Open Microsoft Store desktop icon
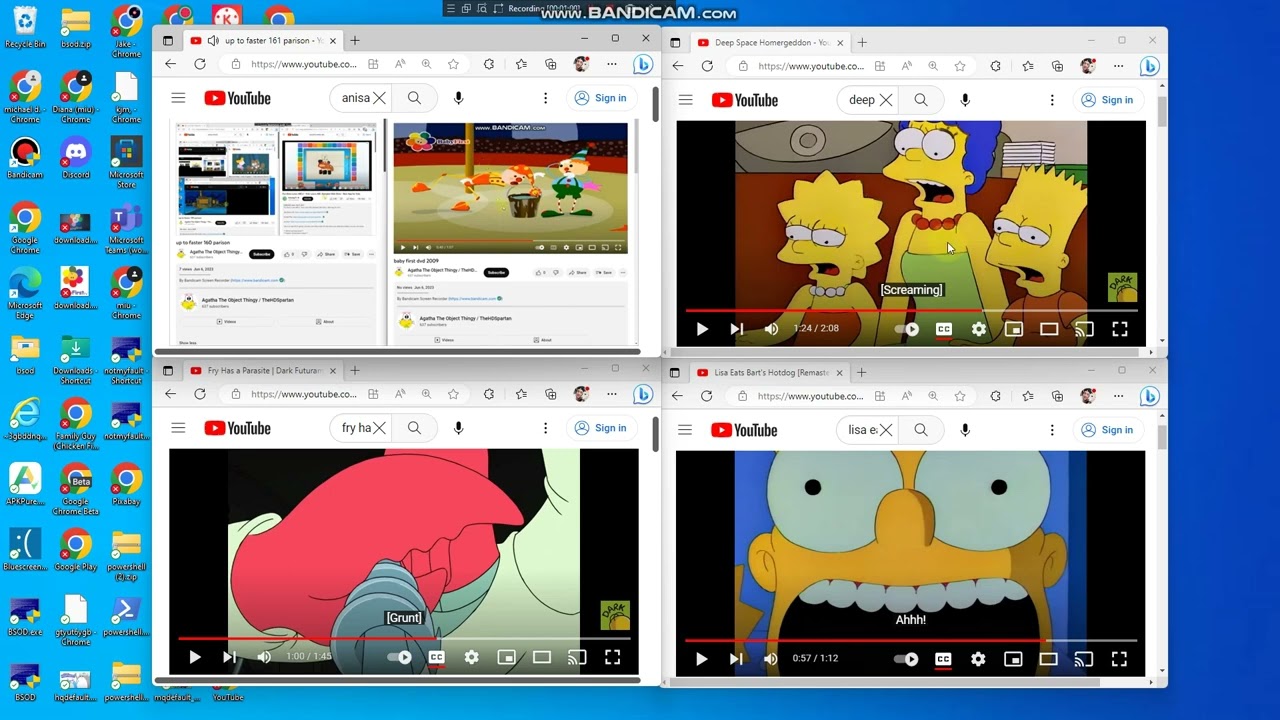 pos(126,164)
